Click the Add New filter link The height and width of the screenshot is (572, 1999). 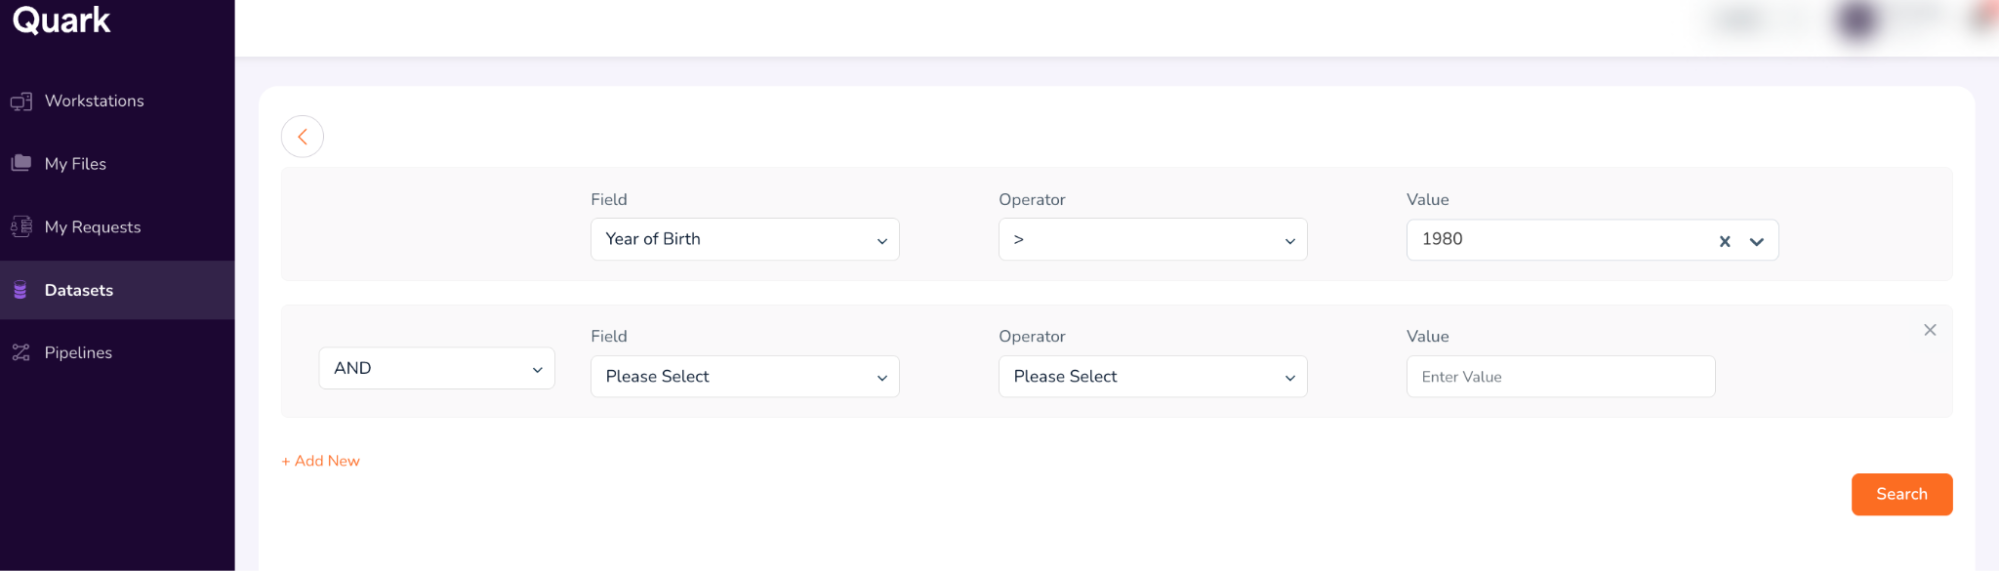321,461
